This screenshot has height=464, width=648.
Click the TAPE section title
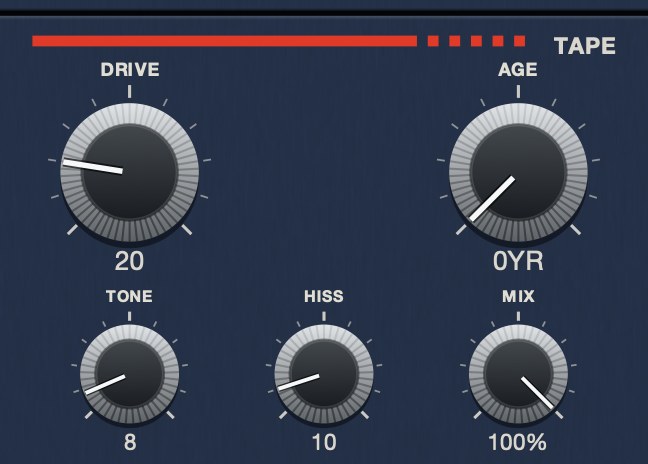(x=585, y=46)
